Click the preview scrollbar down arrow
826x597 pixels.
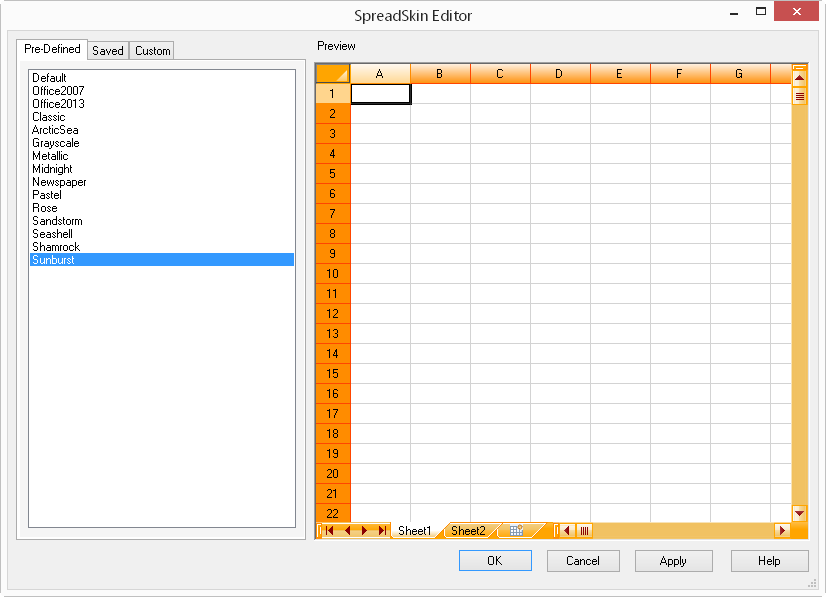[x=798, y=512]
